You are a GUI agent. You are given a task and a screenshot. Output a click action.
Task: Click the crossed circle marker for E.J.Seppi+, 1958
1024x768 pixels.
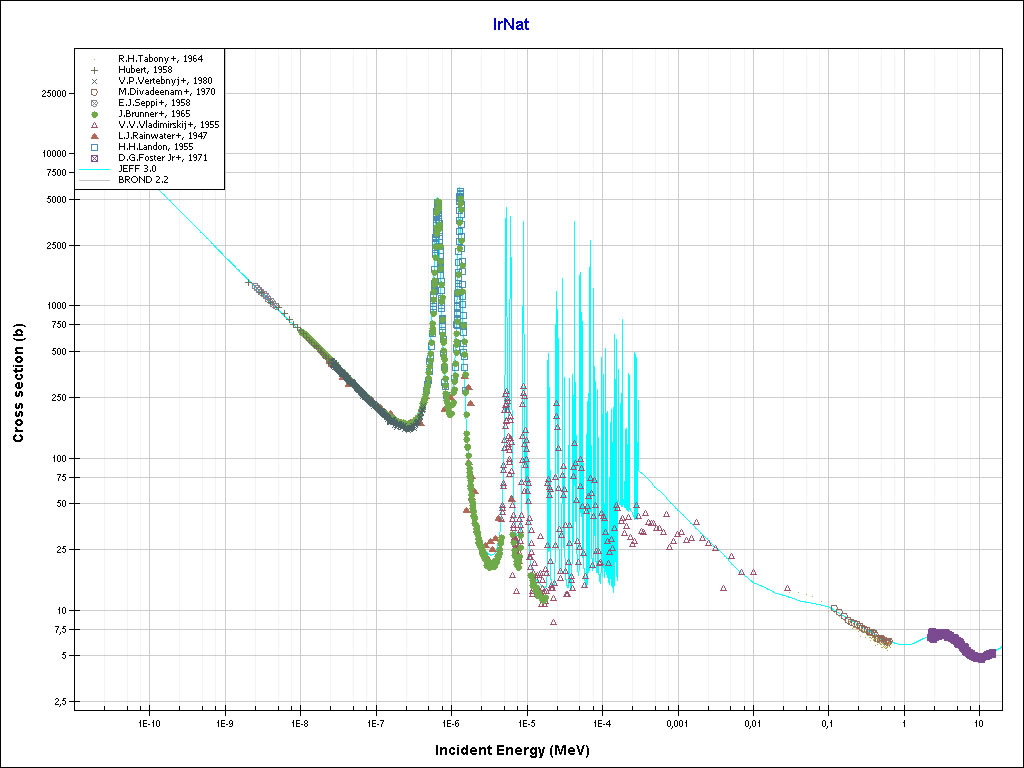[94, 103]
